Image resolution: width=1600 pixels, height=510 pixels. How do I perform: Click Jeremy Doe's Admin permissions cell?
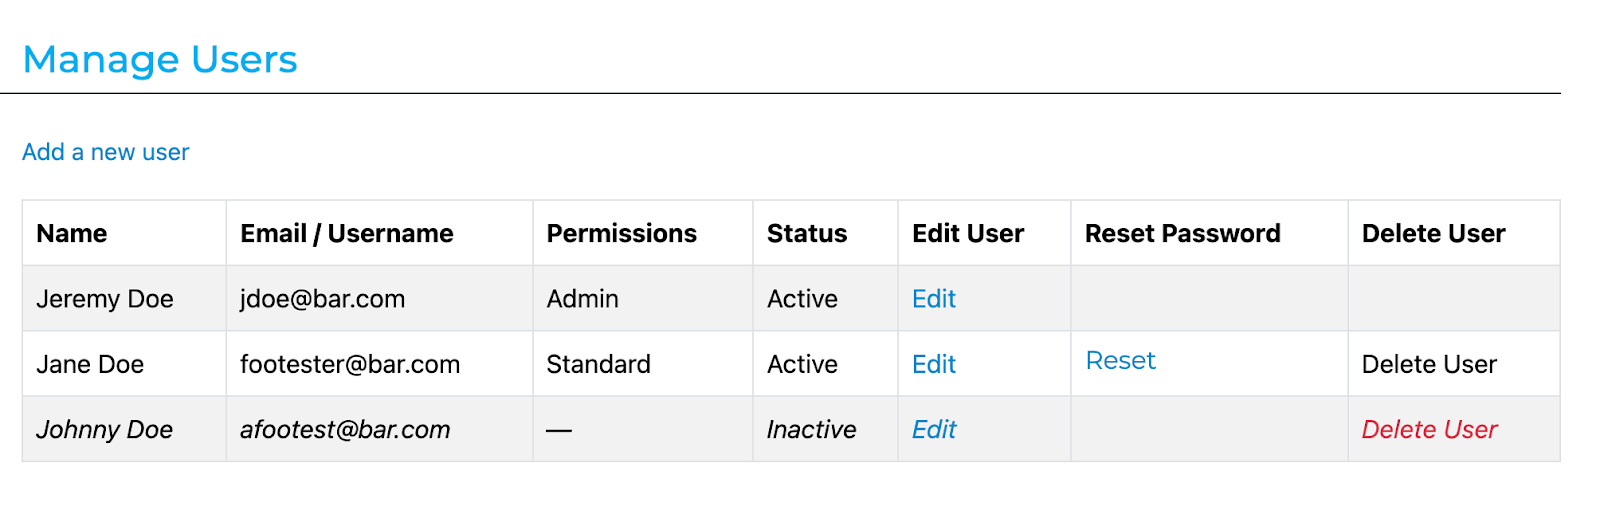coord(582,299)
